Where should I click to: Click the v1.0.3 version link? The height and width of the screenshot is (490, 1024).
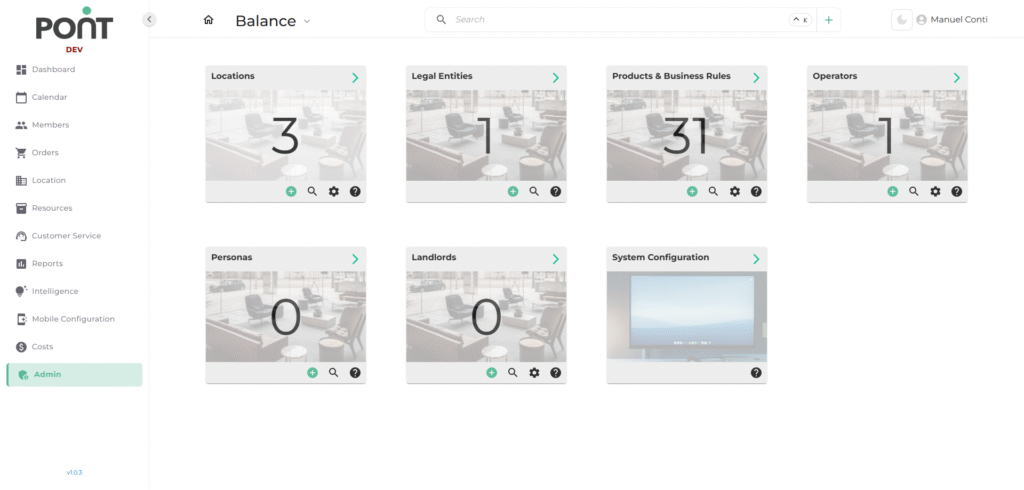(x=74, y=472)
